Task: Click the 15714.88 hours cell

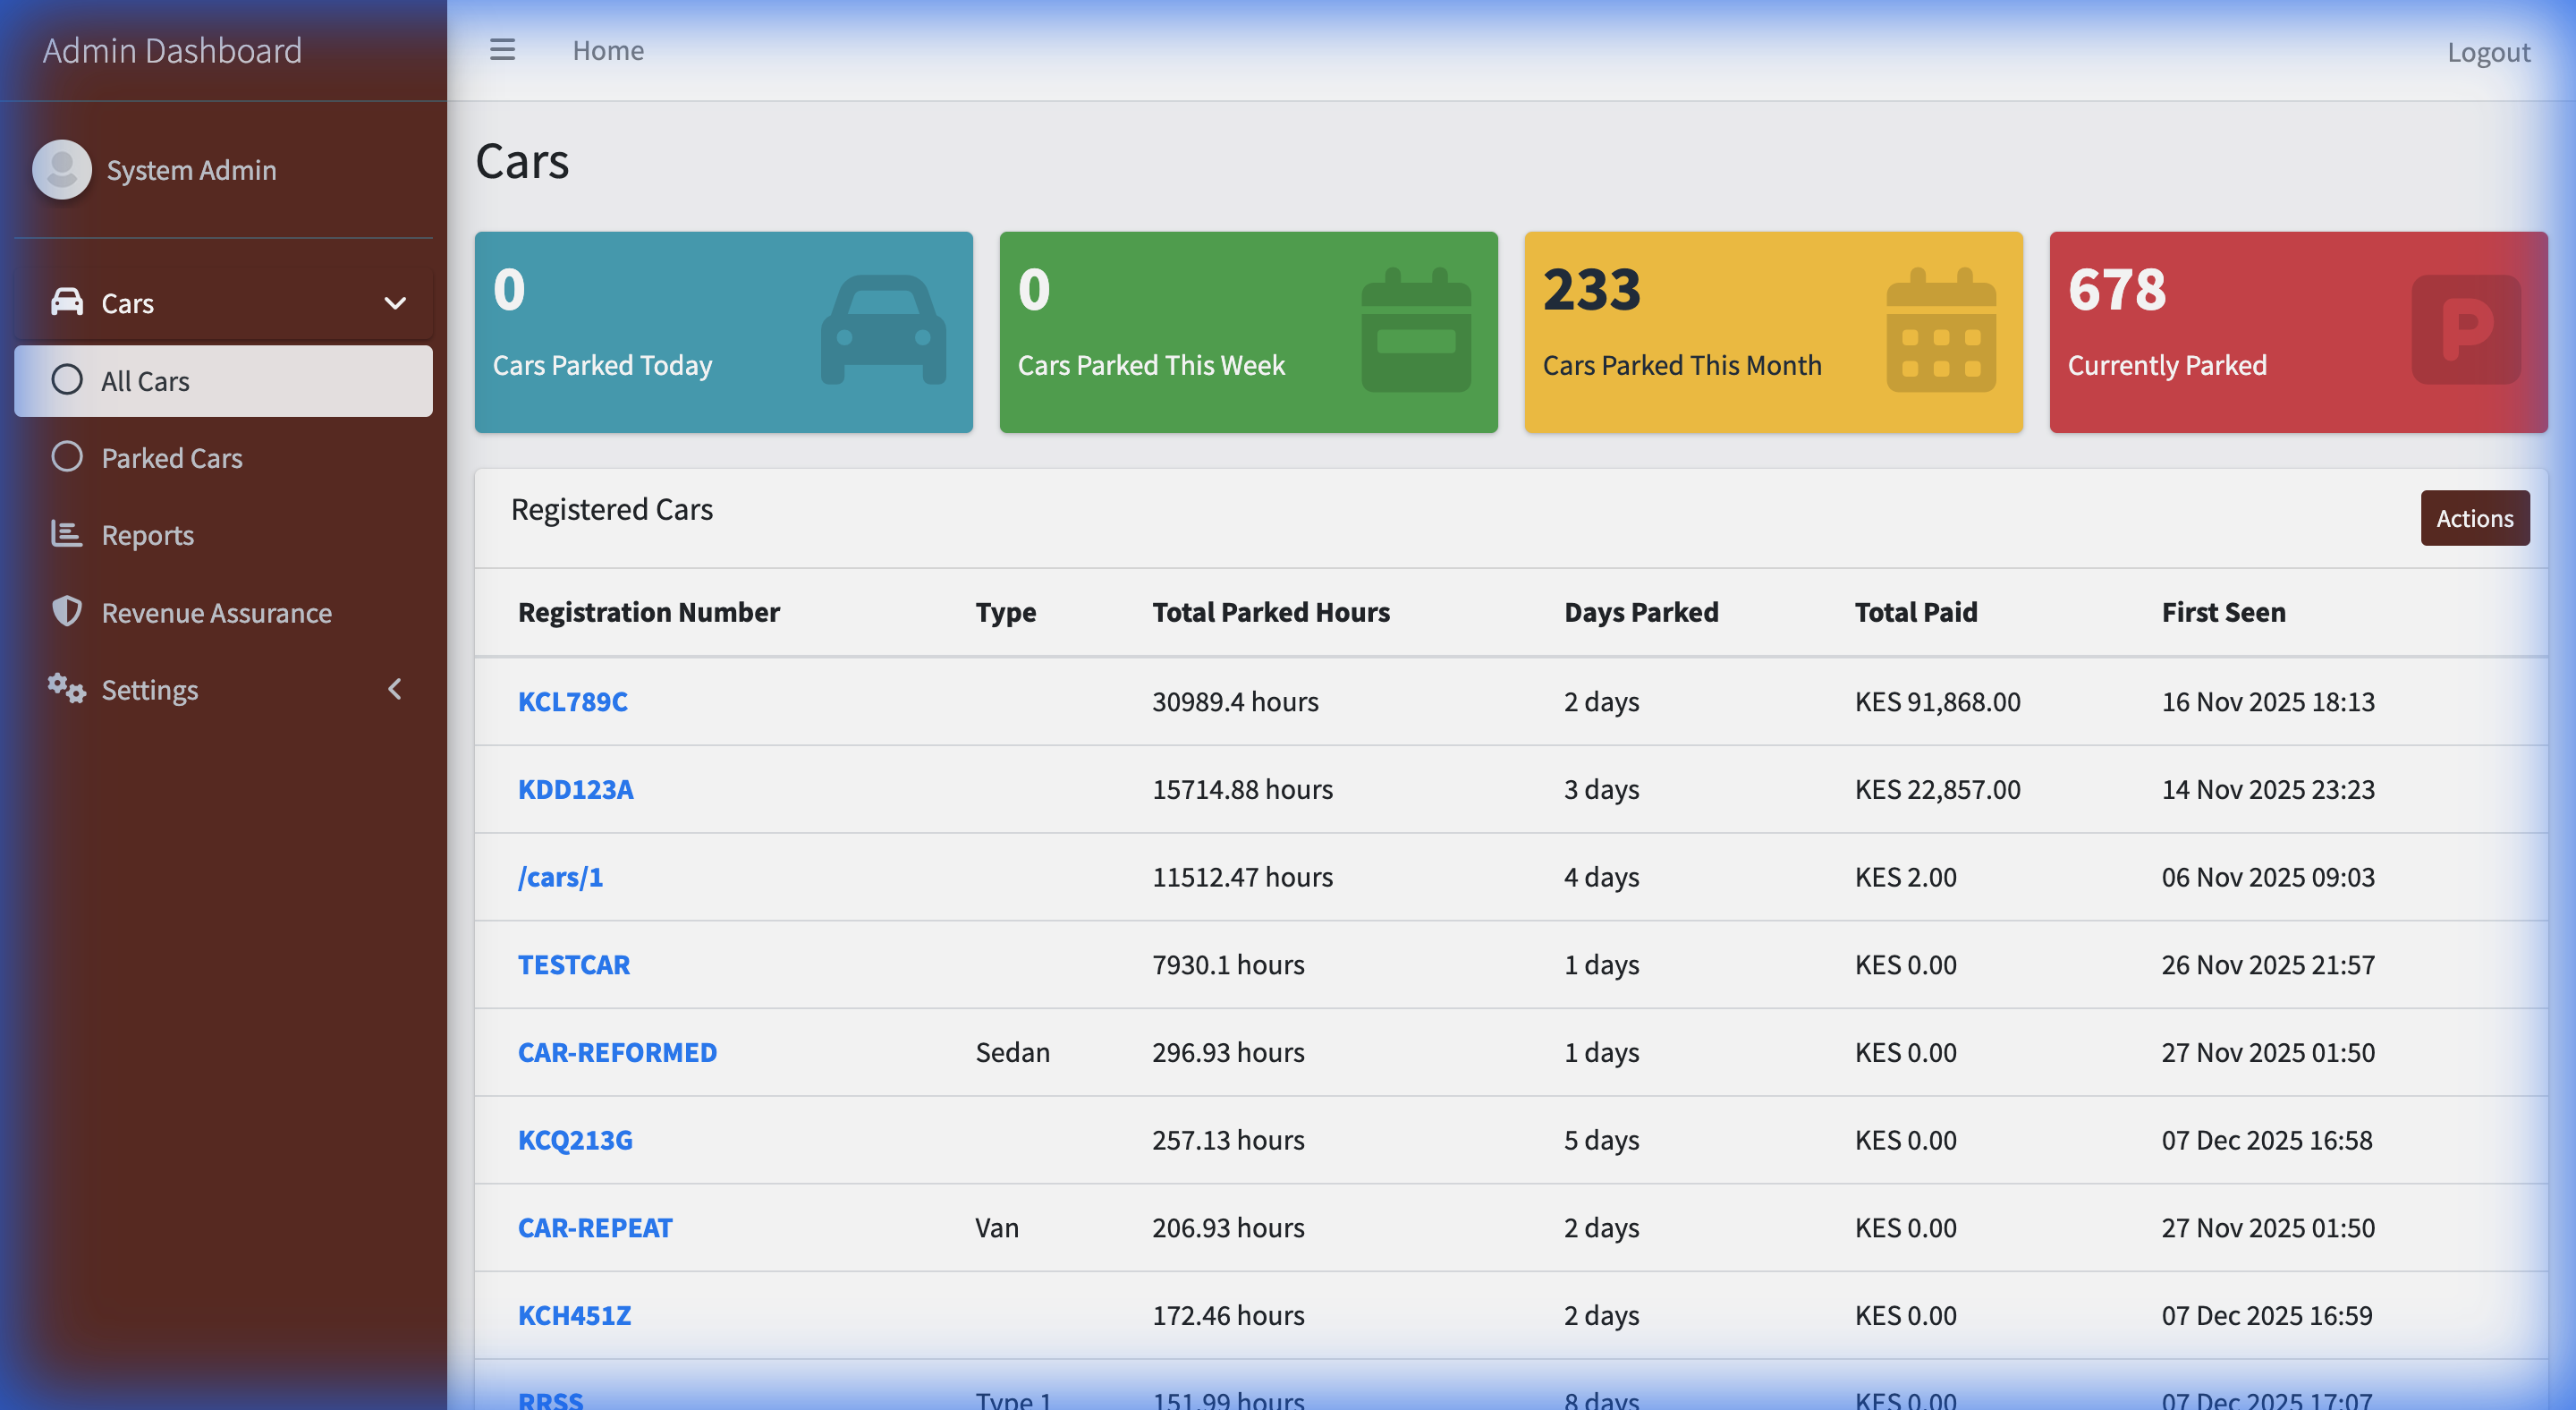Action: 1242,789
